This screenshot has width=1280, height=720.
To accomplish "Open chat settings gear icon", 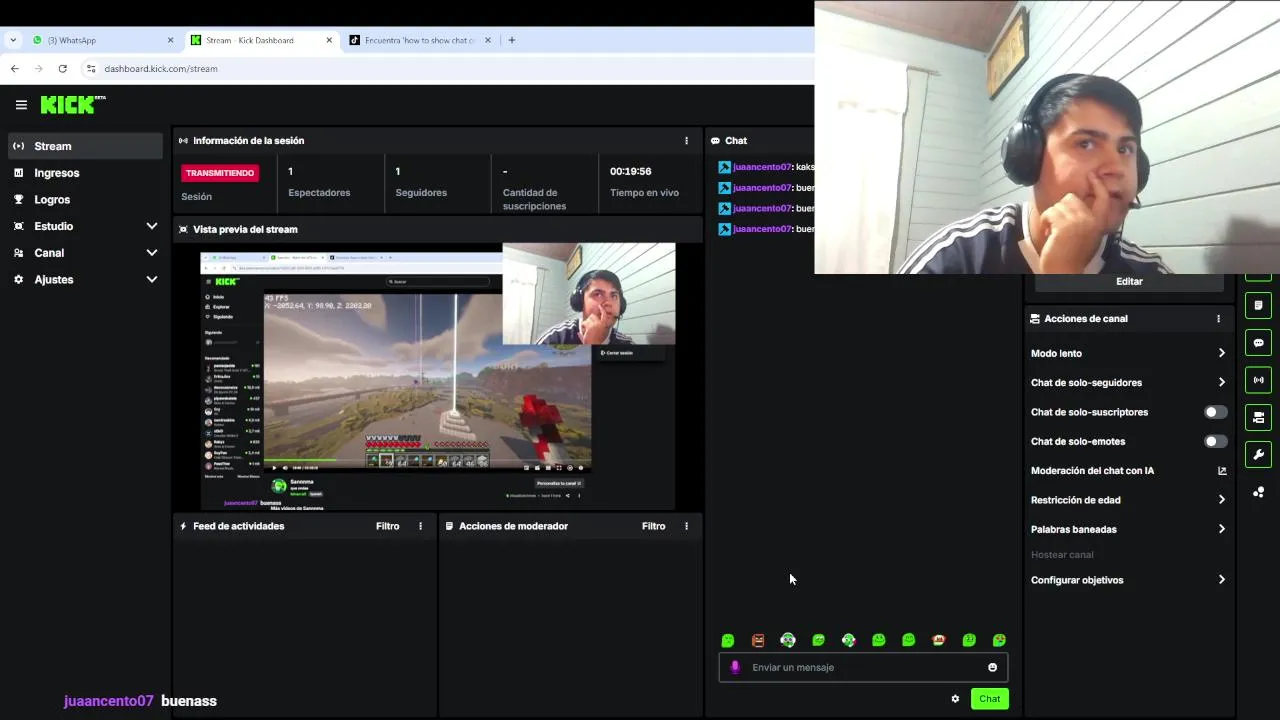I will [955, 699].
